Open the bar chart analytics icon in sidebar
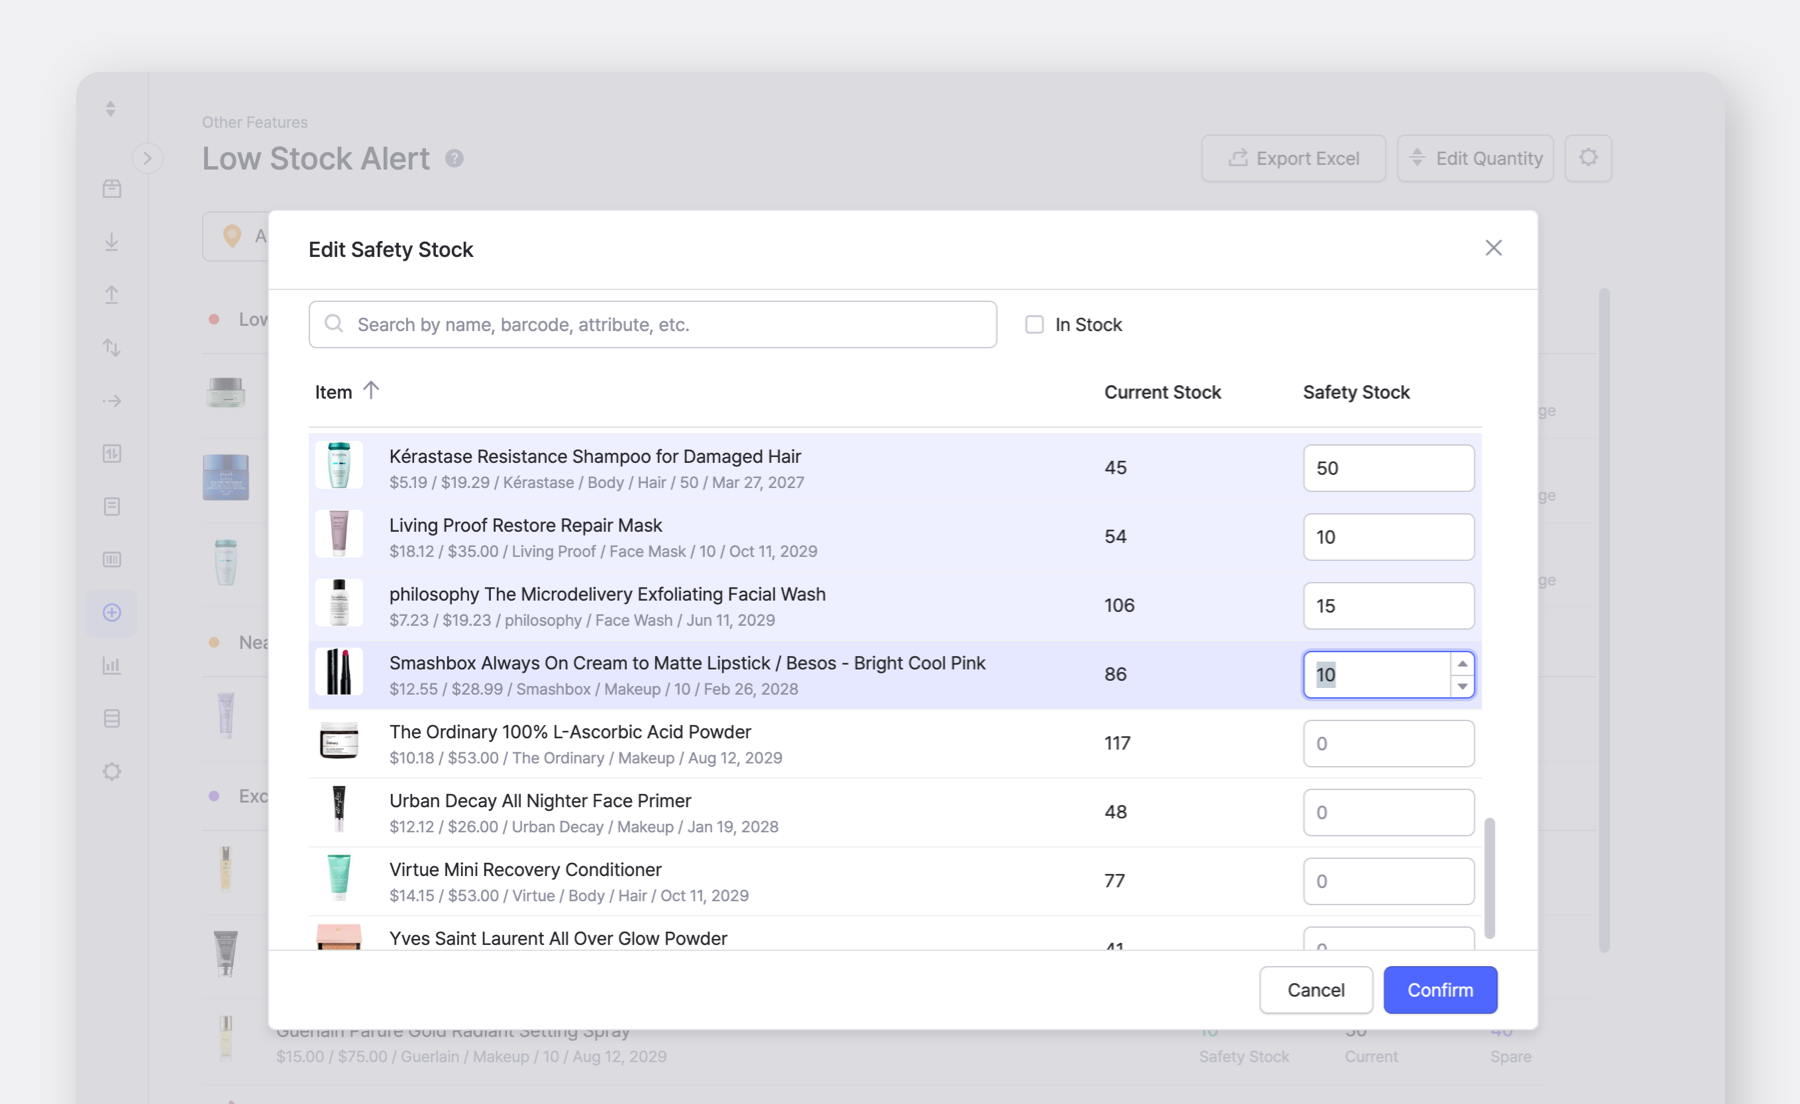 (111, 664)
